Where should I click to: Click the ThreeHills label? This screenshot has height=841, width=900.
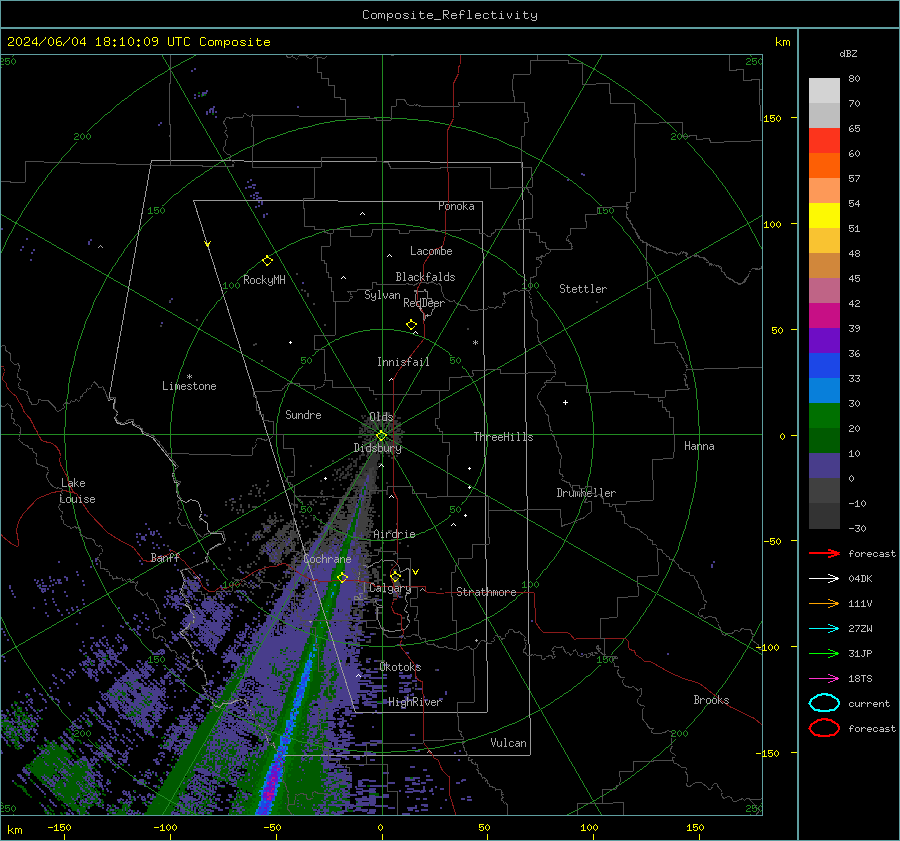[503, 437]
